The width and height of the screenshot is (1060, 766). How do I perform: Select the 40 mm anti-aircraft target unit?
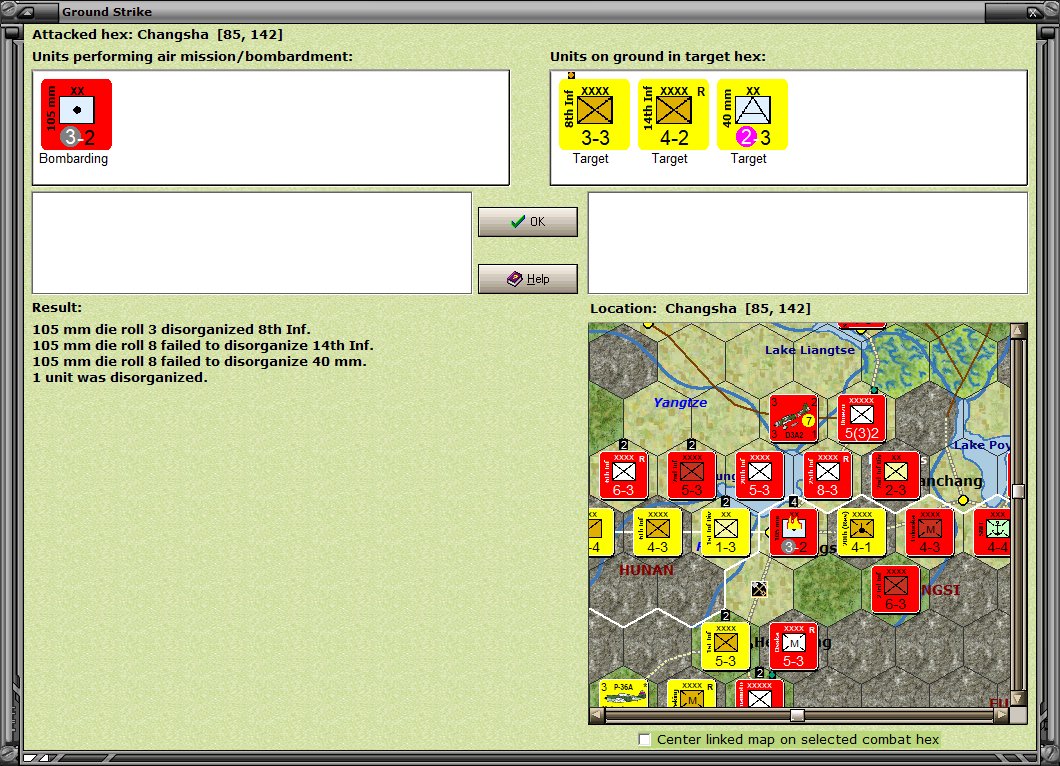(x=752, y=114)
